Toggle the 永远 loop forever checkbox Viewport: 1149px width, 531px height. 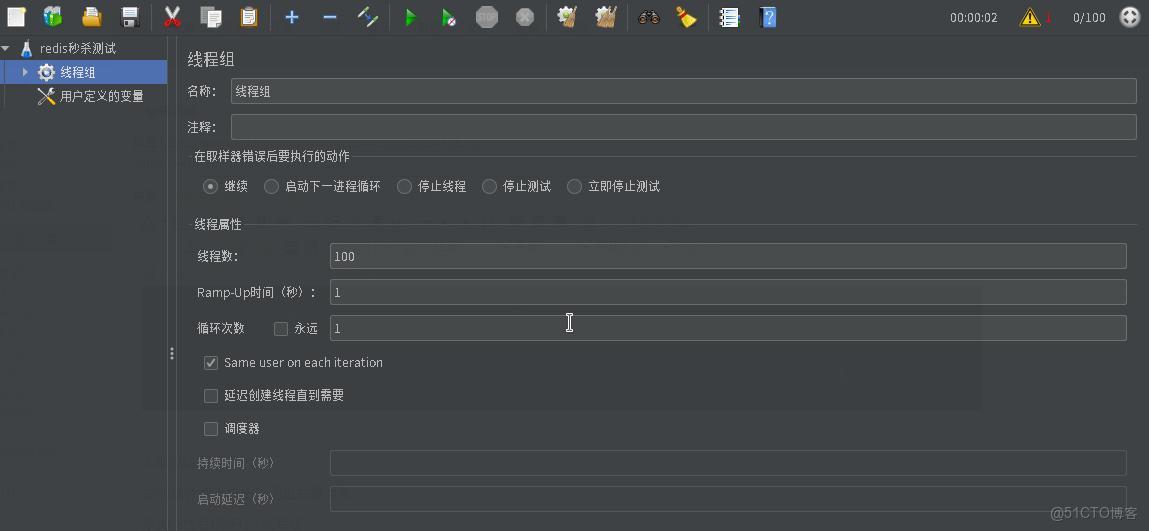click(281, 329)
